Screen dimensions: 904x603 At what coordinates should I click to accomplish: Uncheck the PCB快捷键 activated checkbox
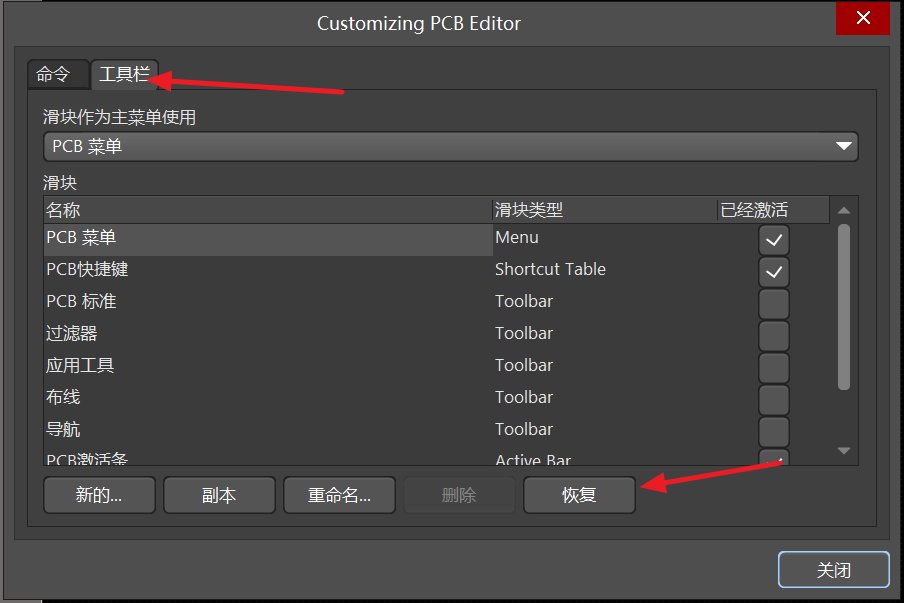point(774,272)
